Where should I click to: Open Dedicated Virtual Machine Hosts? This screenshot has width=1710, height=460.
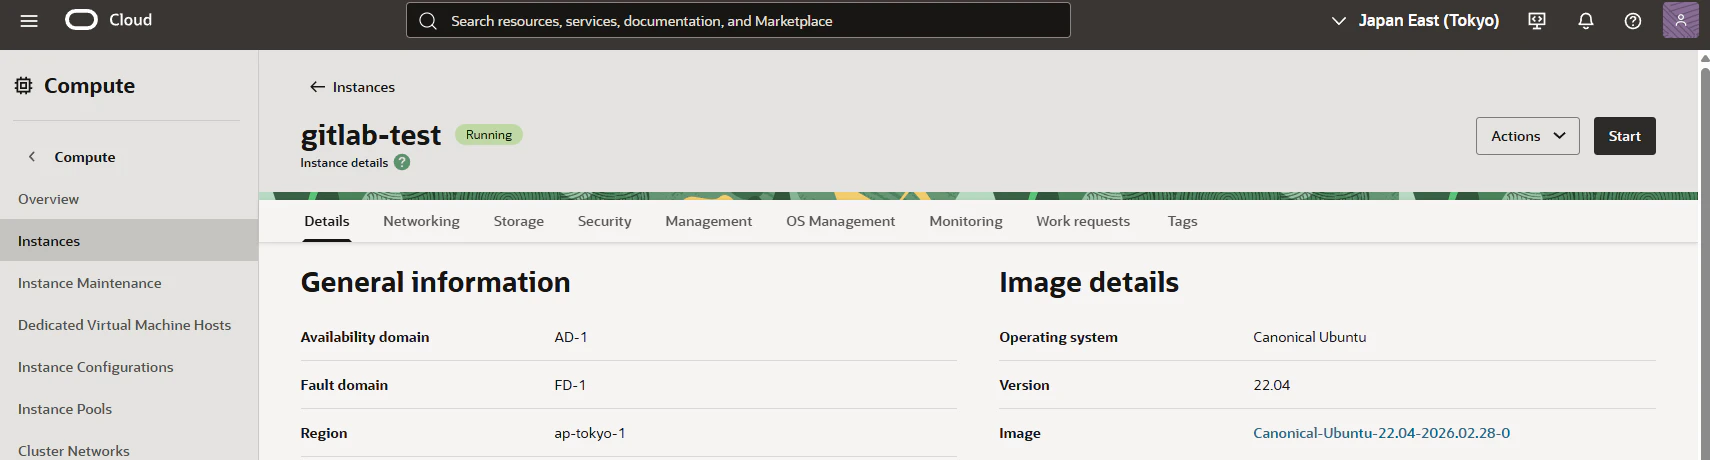[129, 325]
